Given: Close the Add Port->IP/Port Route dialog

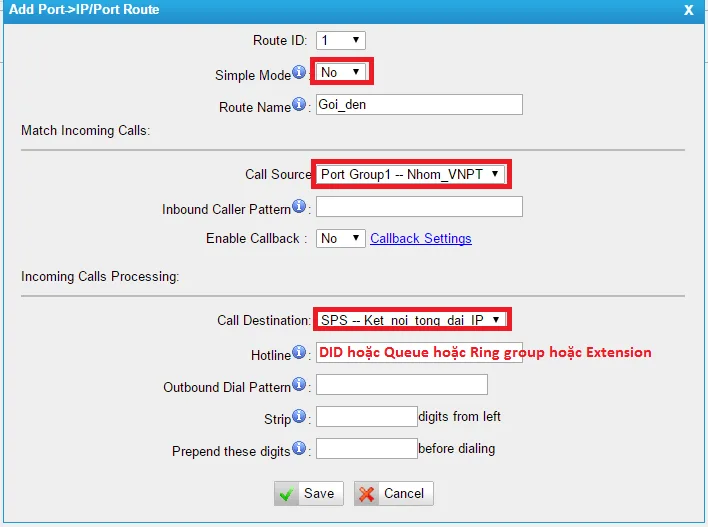Looking at the screenshot, I should 688,10.
